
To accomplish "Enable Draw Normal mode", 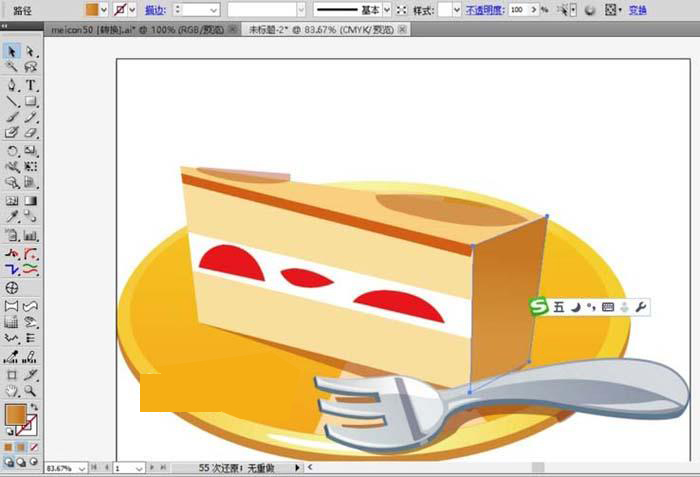I will point(8,462).
